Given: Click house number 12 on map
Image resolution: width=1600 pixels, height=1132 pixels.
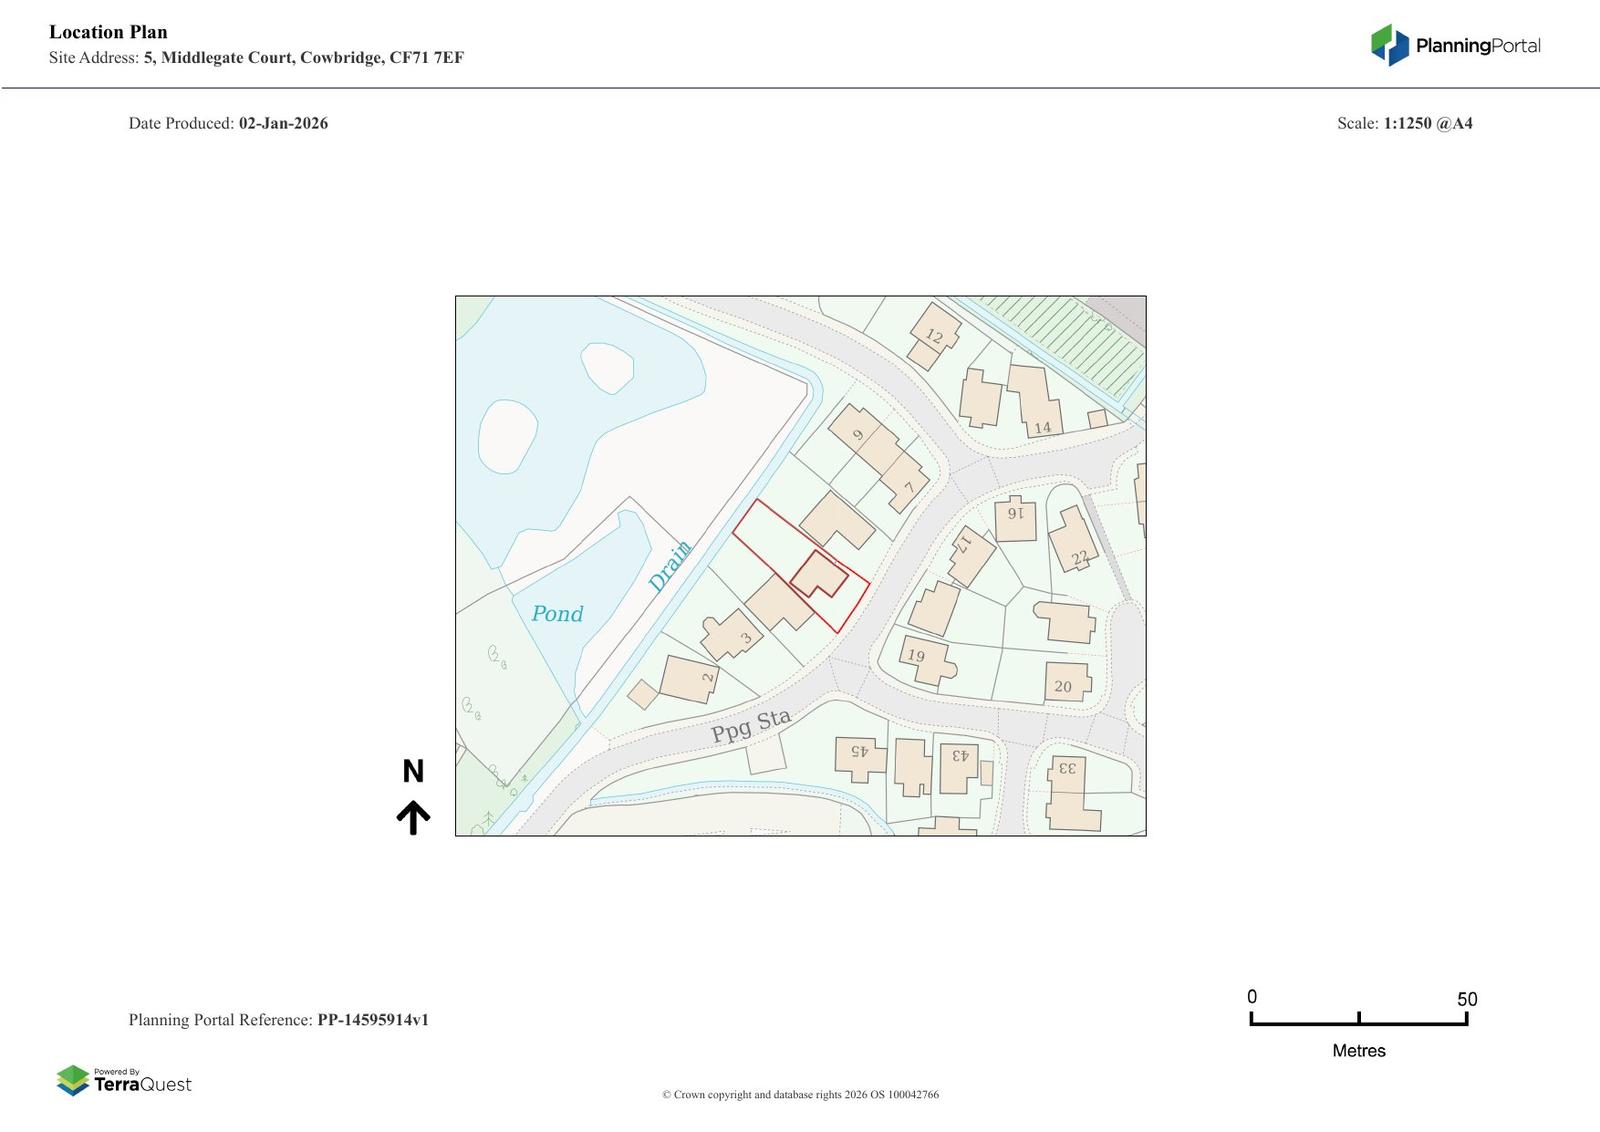Looking at the screenshot, I should (934, 336).
